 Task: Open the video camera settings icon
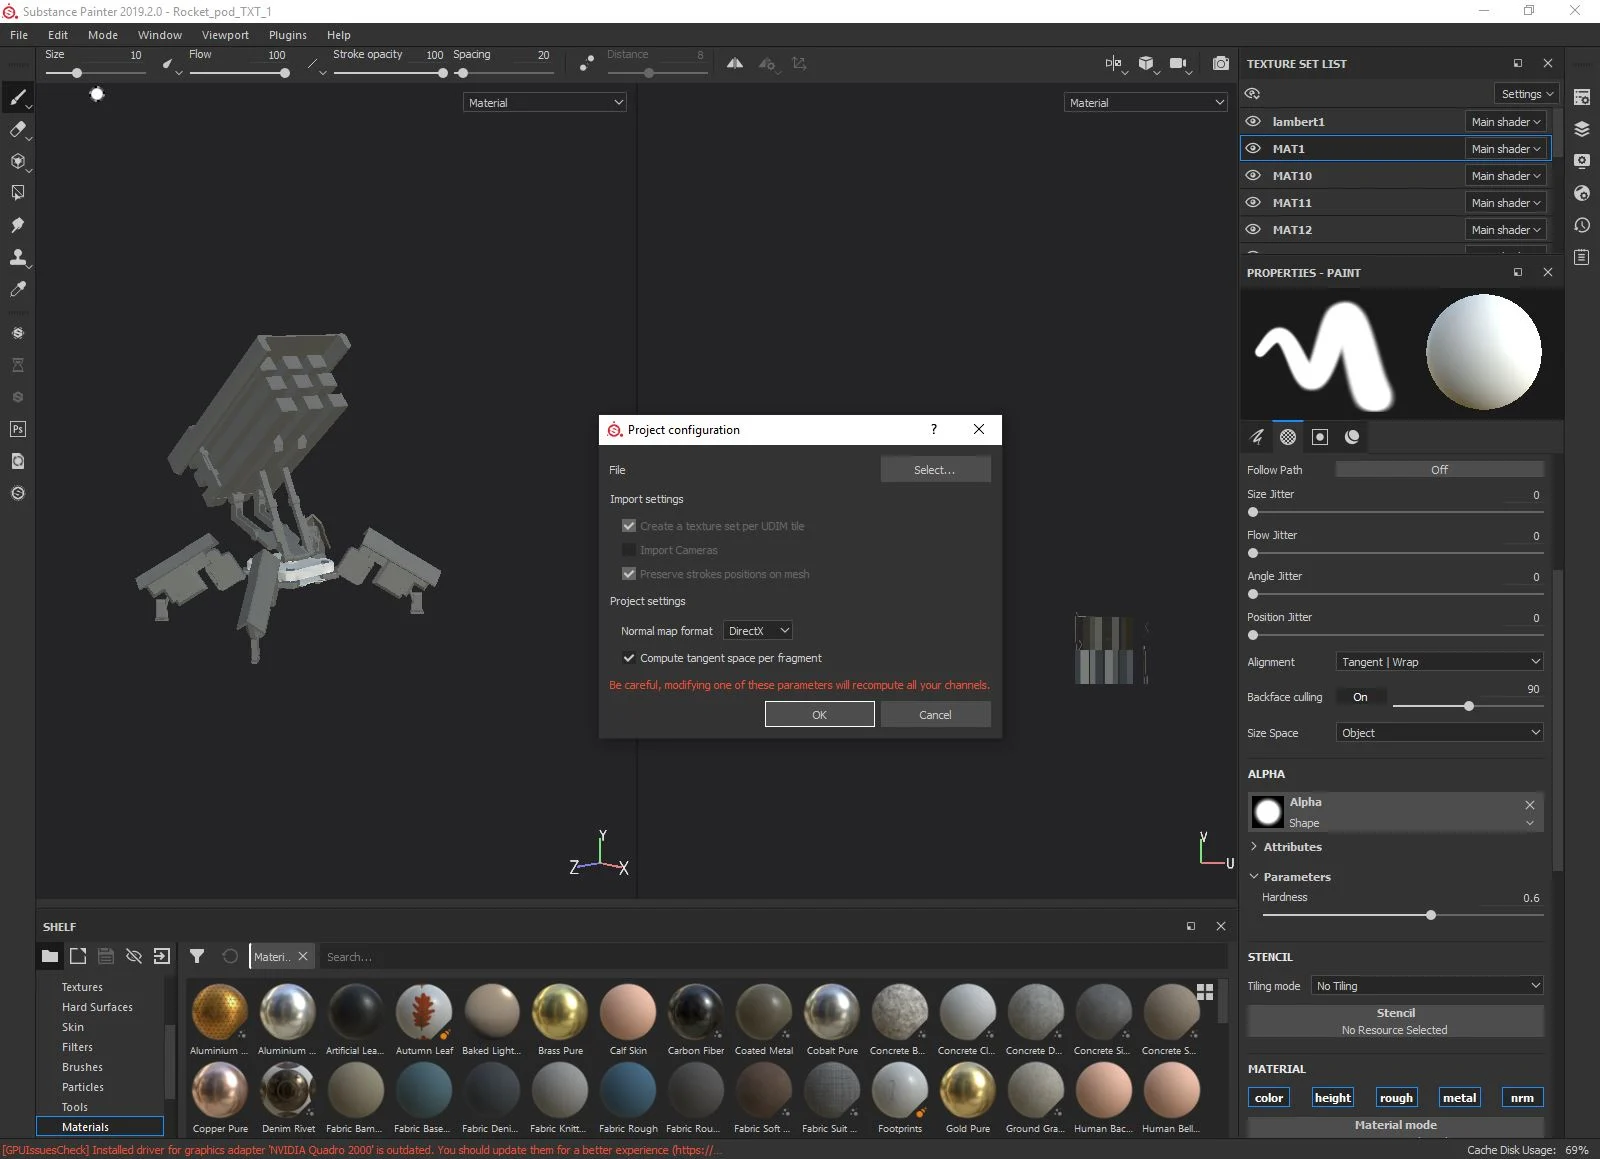[x=1178, y=63]
